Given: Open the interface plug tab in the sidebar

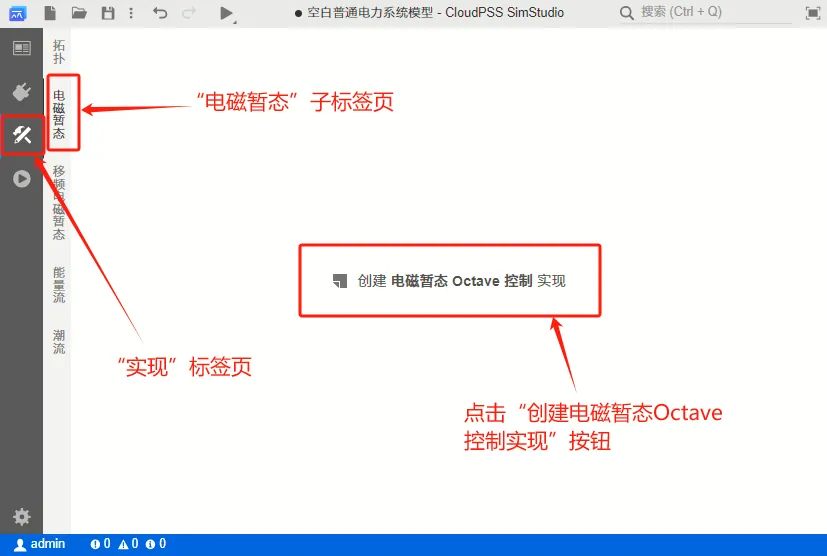Looking at the screenshot, I should click(22, 92).
